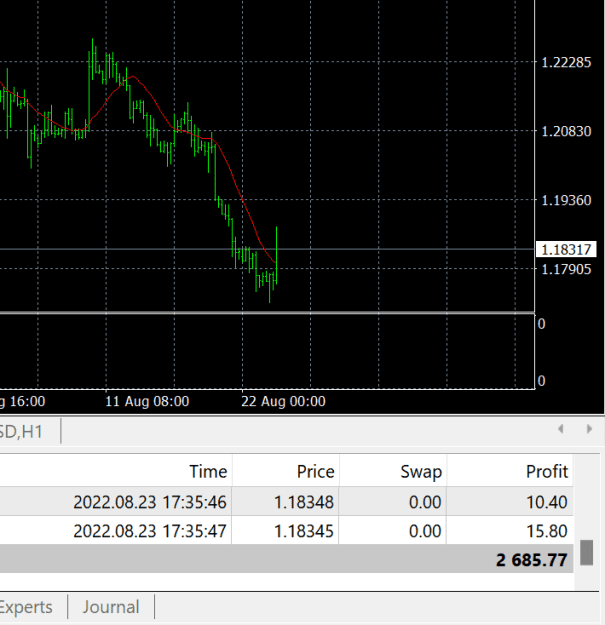Viewport: 605px width, 625px height.
Task: Select the USD,H1 chart tab
Action: point(22,432)
